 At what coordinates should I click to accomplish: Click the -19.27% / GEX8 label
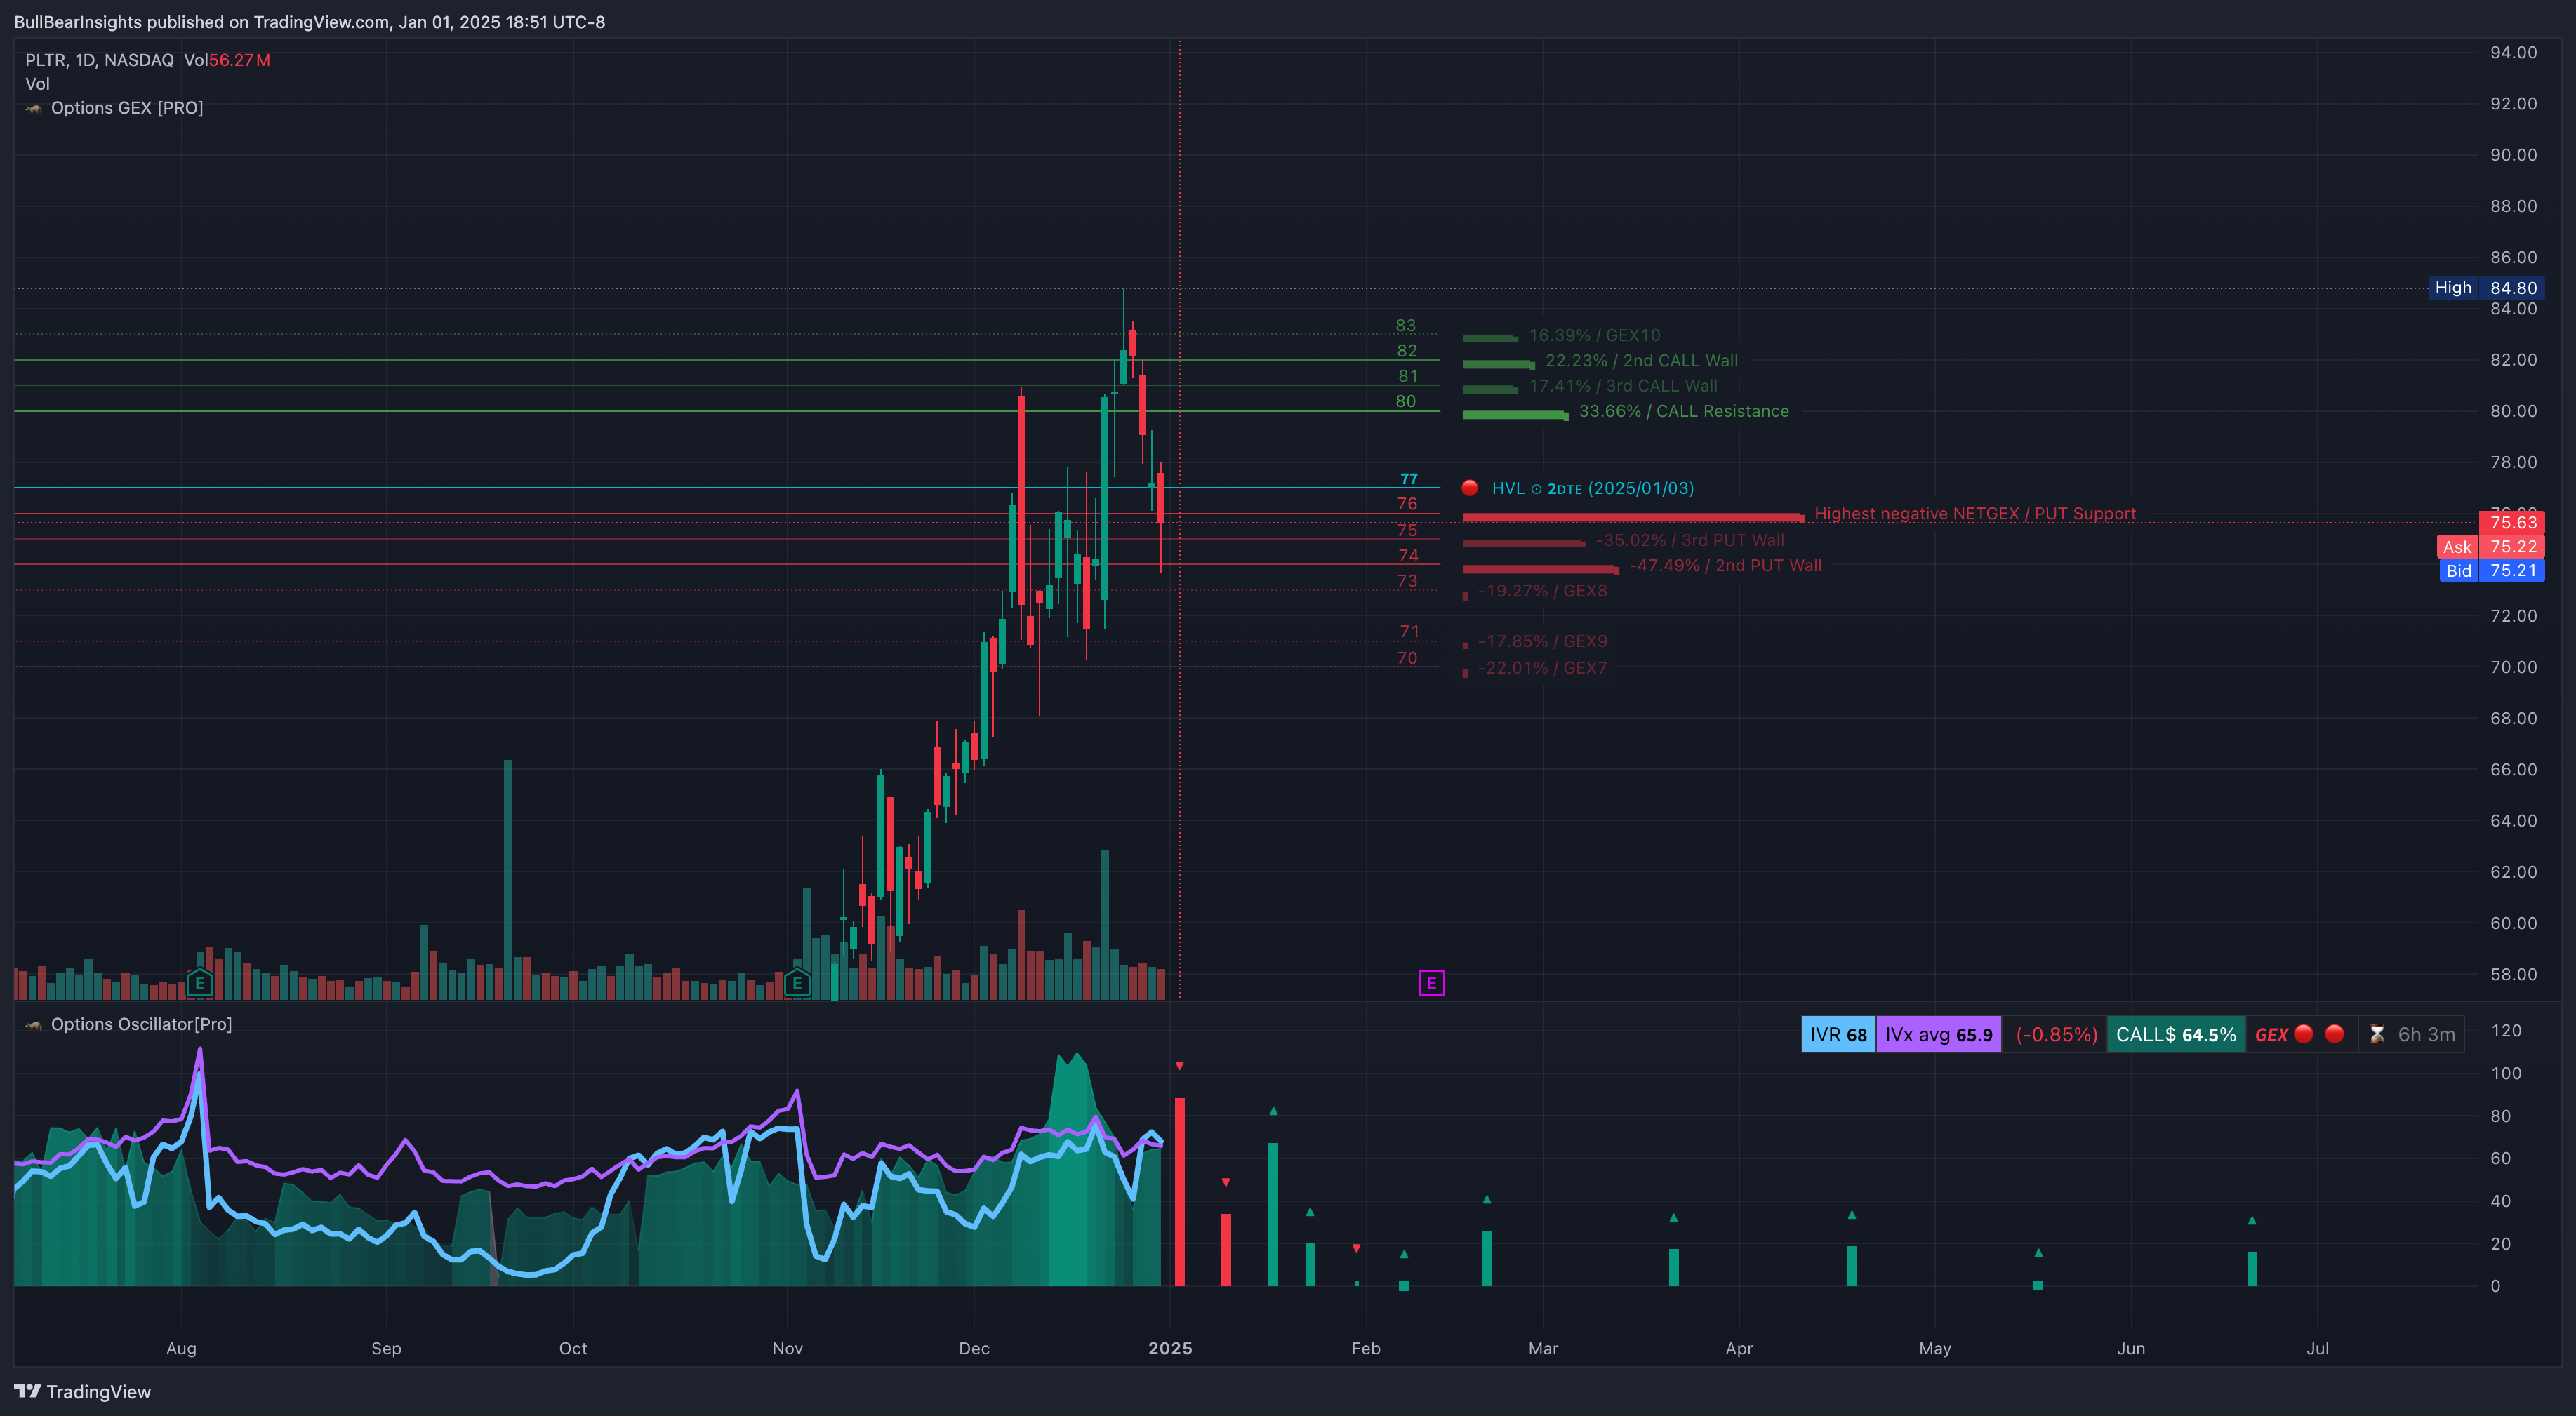[x=1542, y=591]
